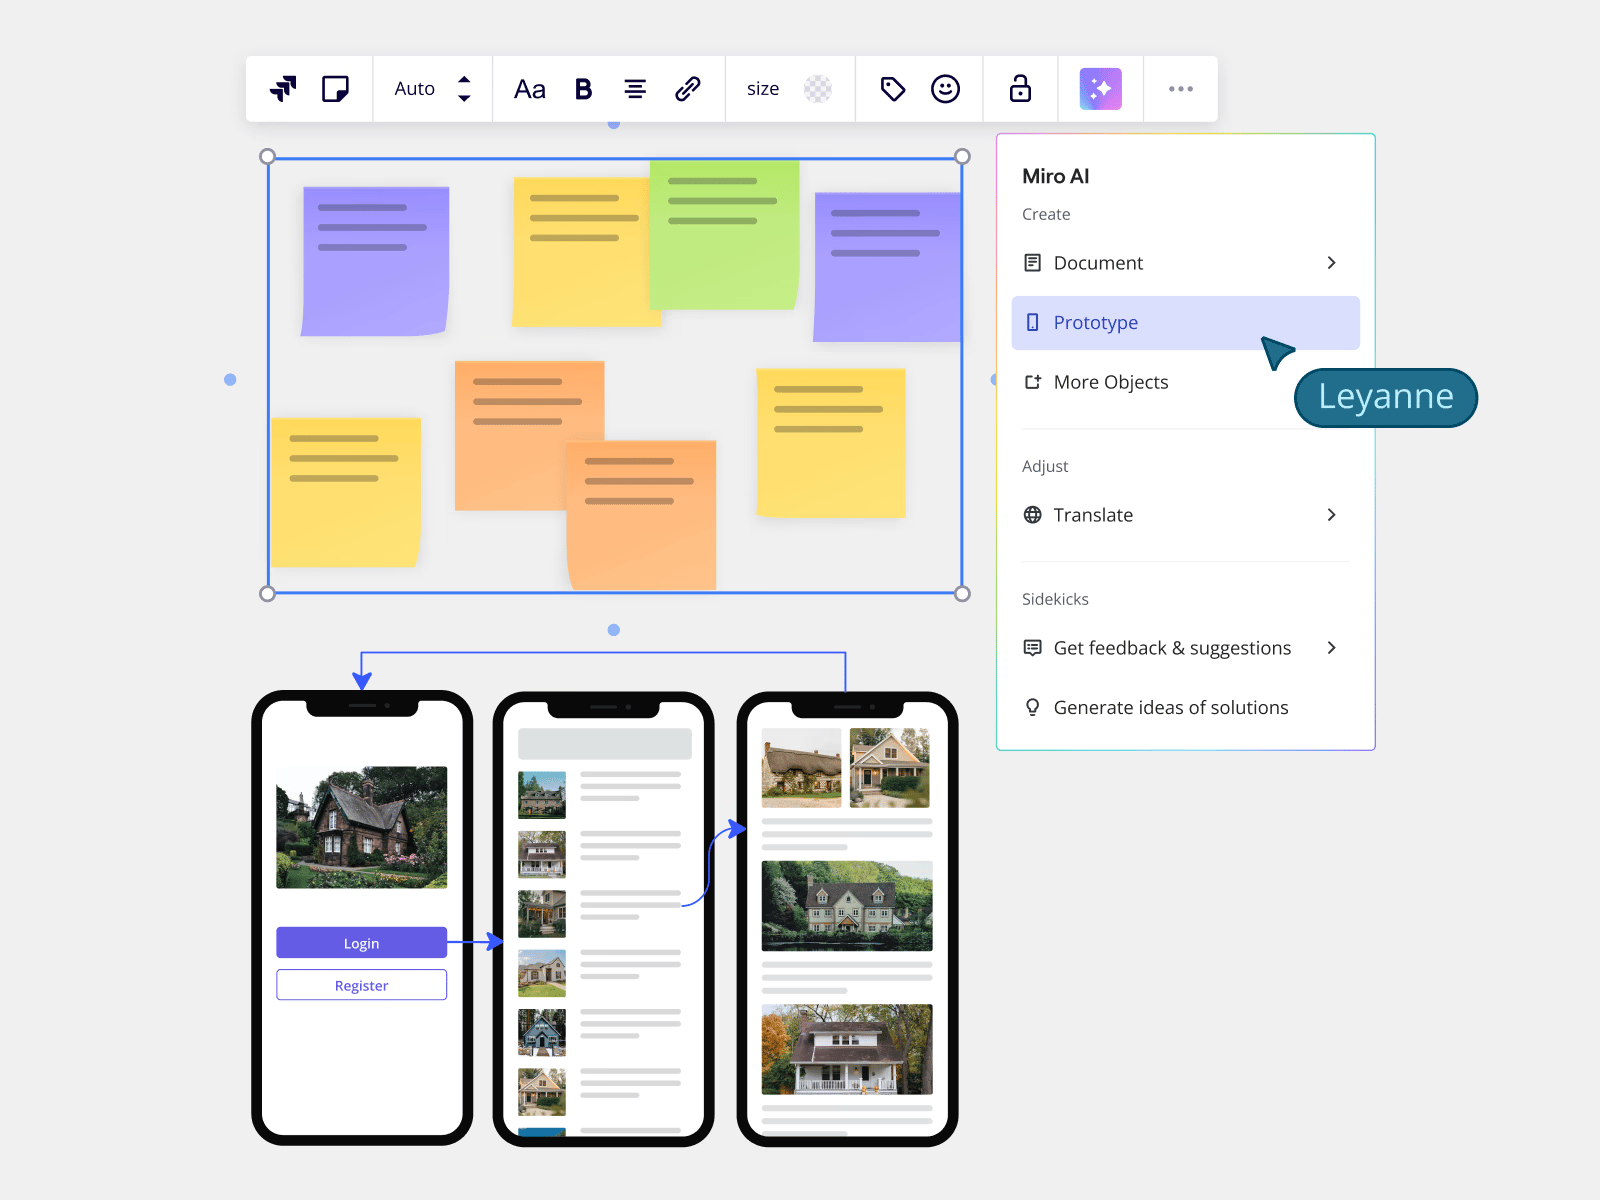The height and width of the screenshot is (1200, 1600).
Task: Click the More Objects plus-square icon
Action: tap(1033, 382)
